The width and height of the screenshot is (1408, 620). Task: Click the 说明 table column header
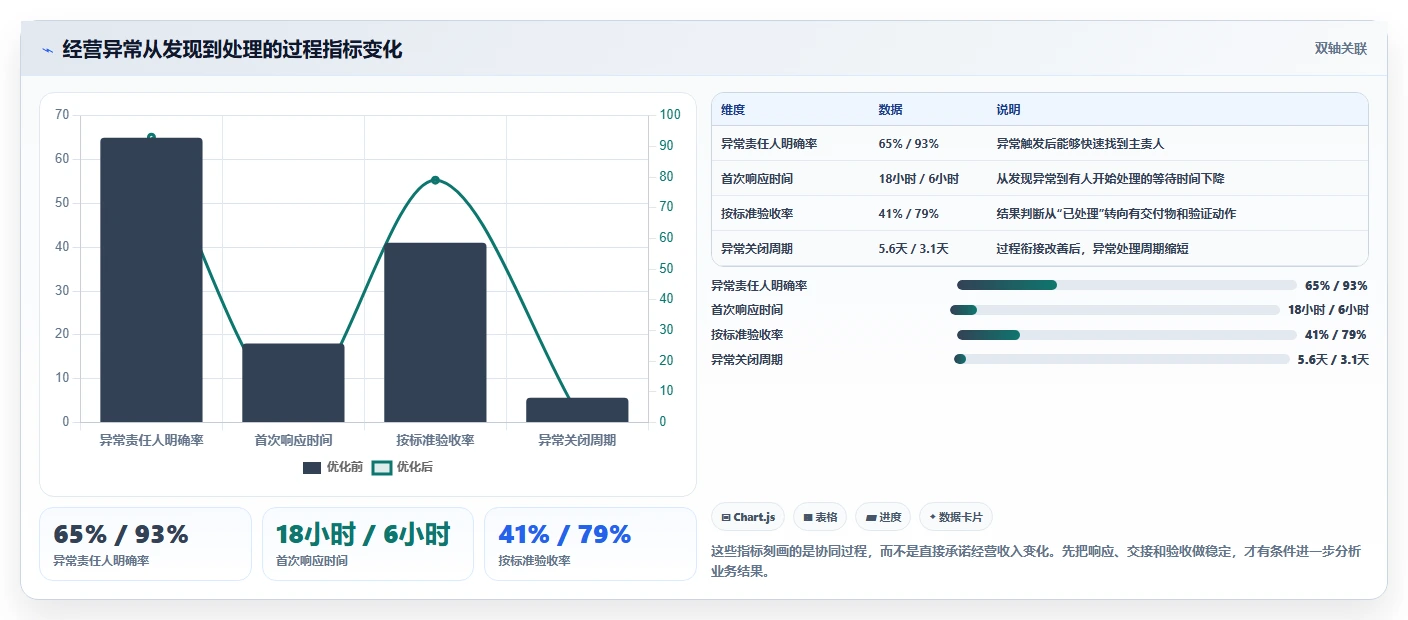1008,110
